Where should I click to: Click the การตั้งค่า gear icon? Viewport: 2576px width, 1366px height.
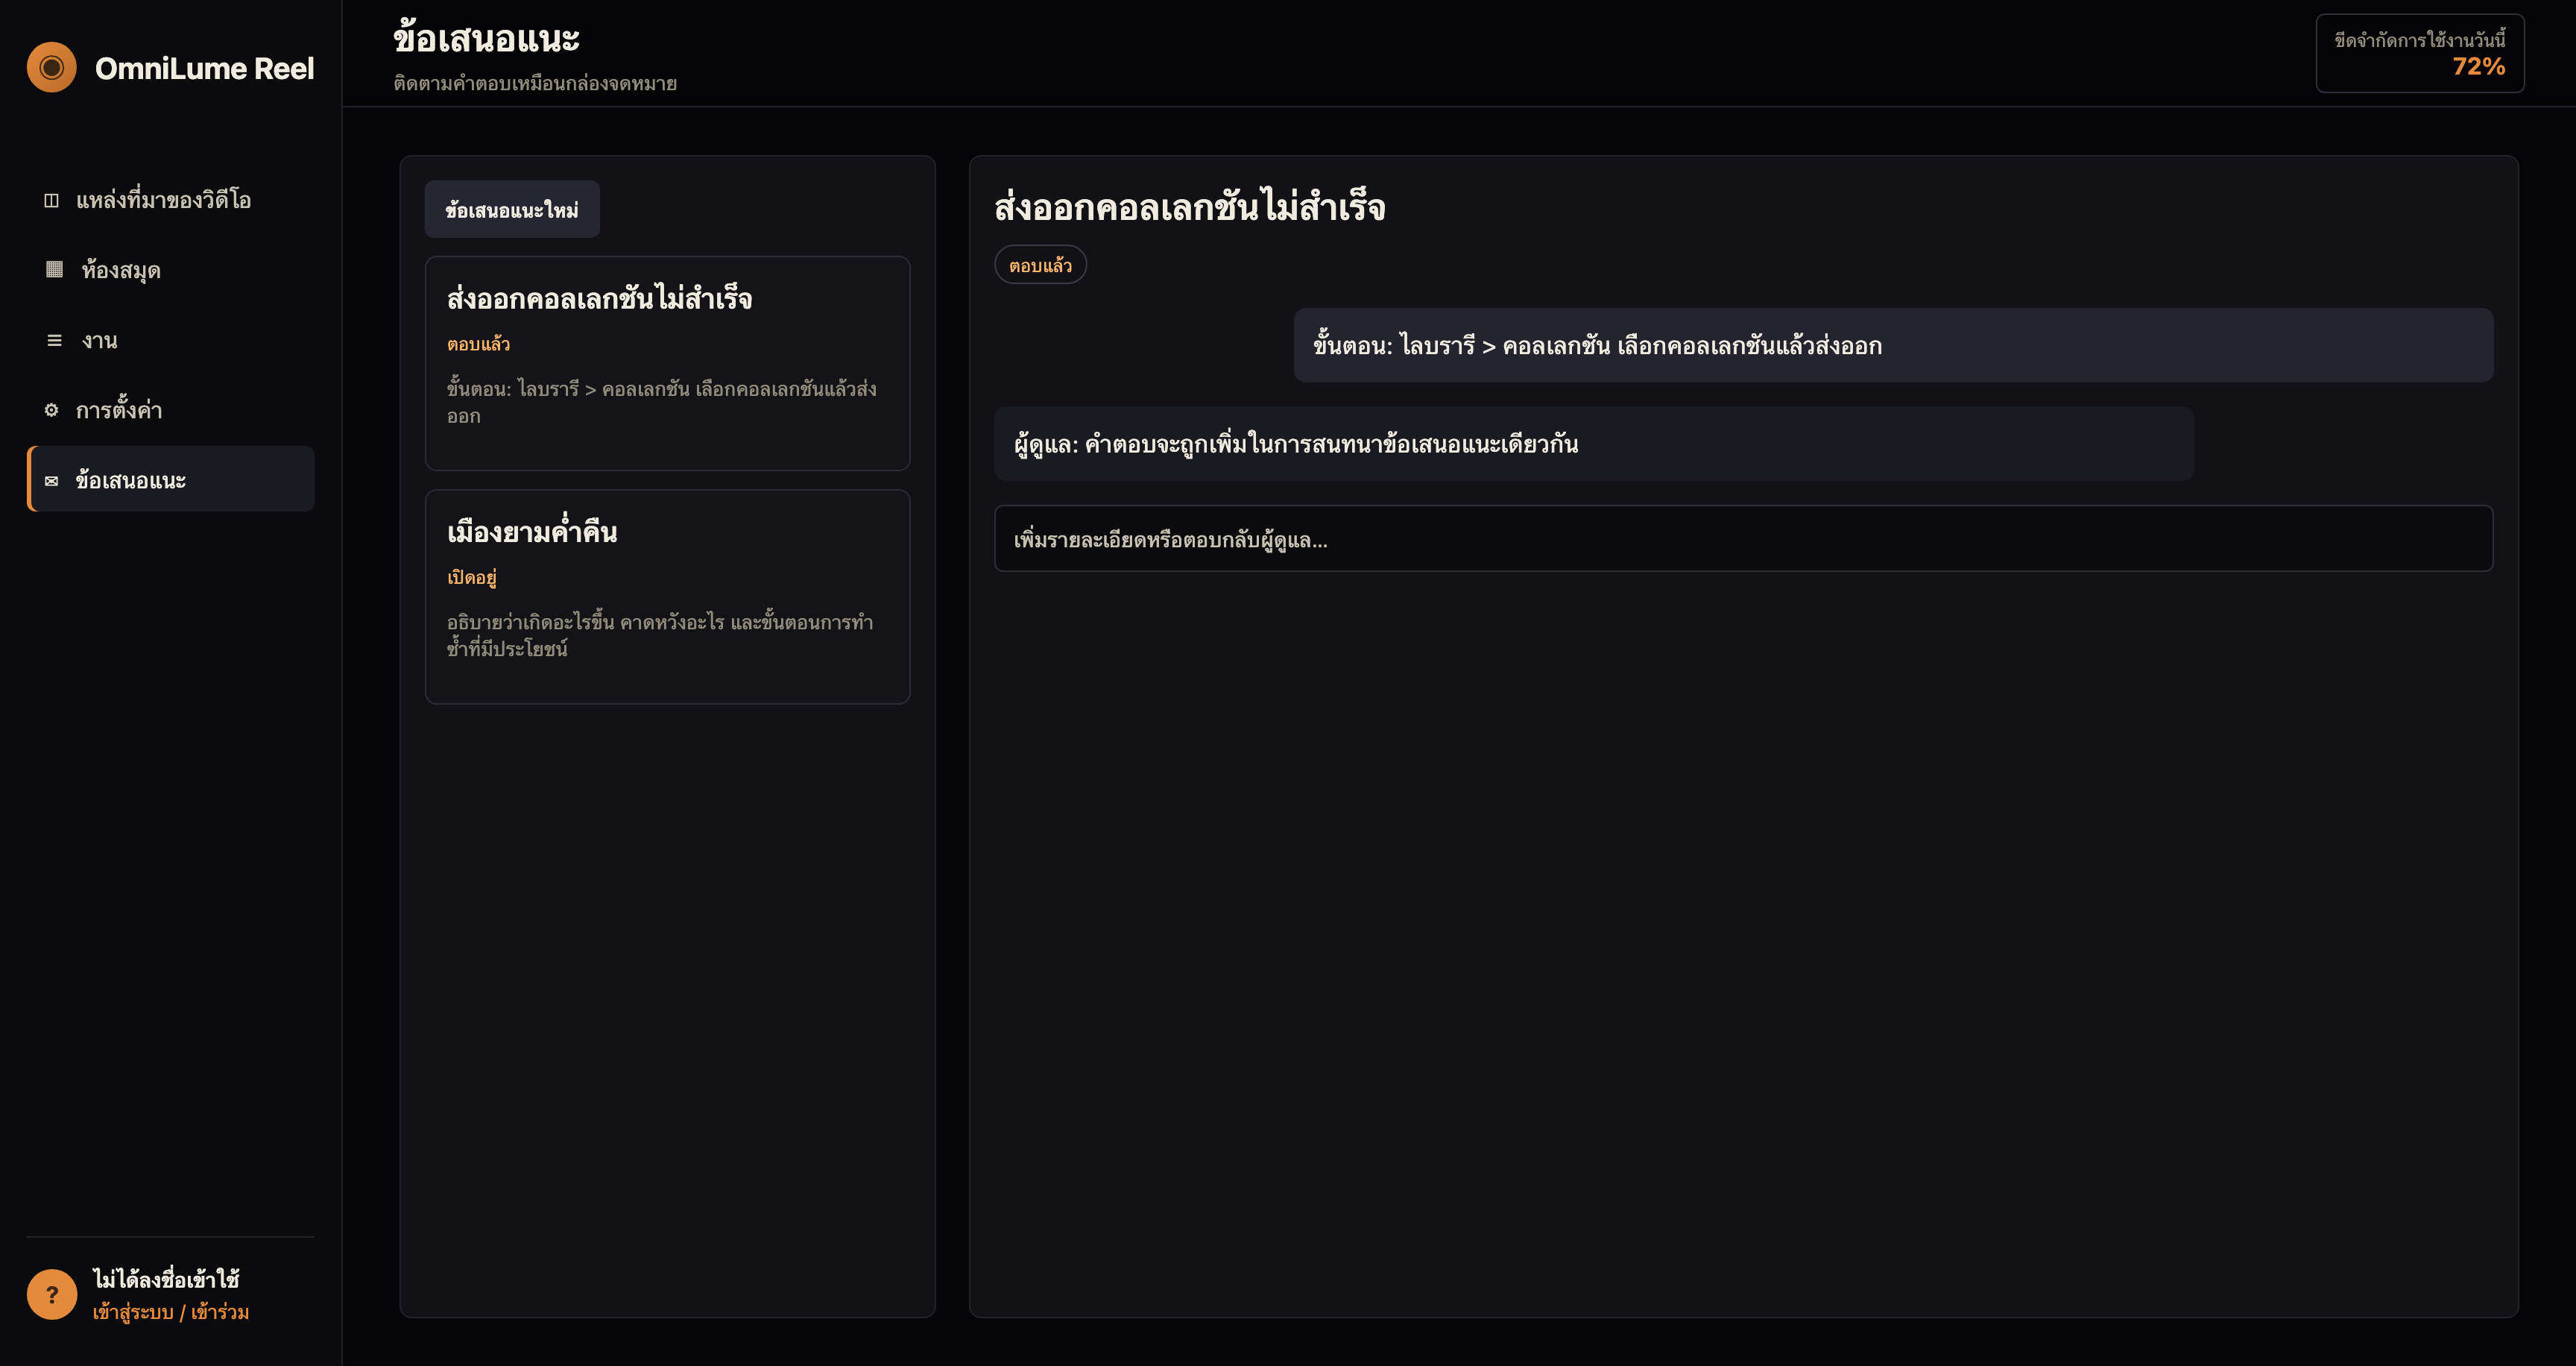52,410
